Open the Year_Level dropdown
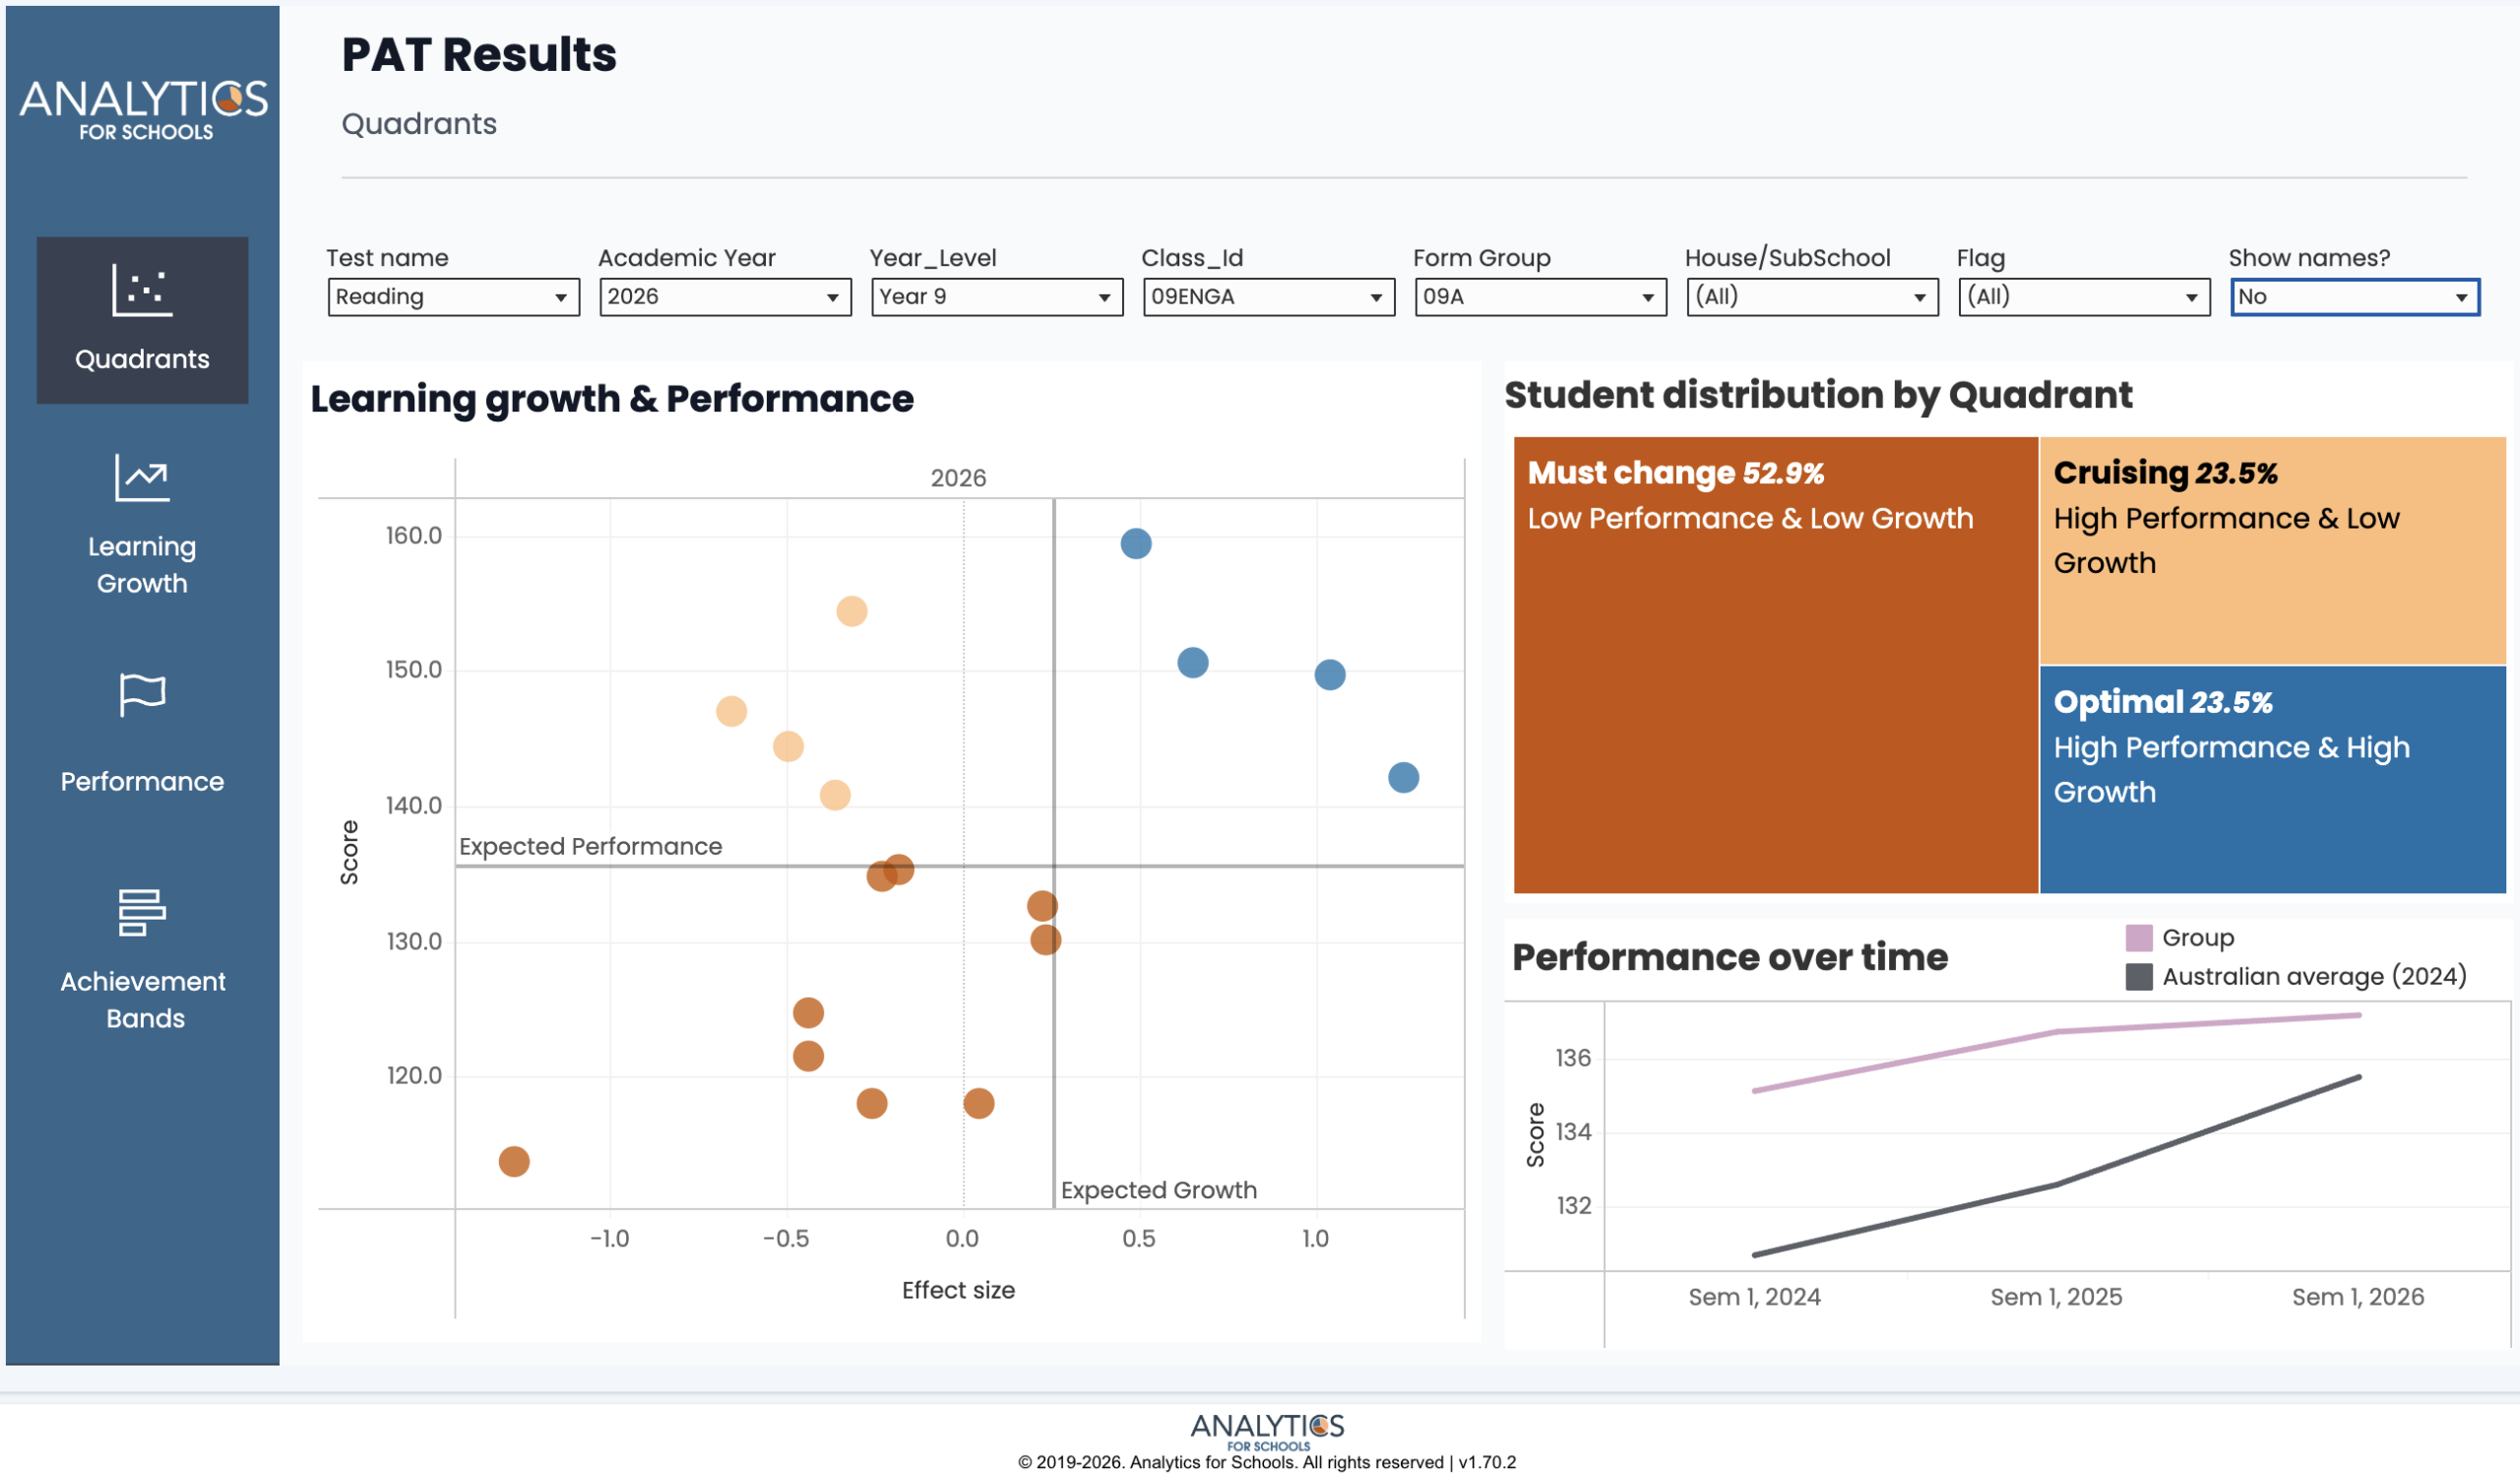Screen dimensions: 2520x1480 [996, 297]
